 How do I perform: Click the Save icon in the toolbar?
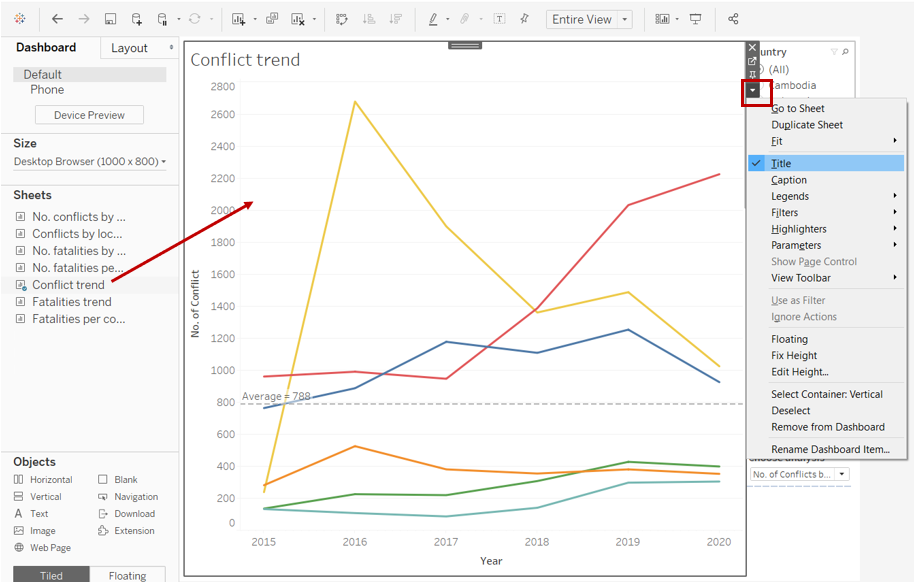(110, 19)
